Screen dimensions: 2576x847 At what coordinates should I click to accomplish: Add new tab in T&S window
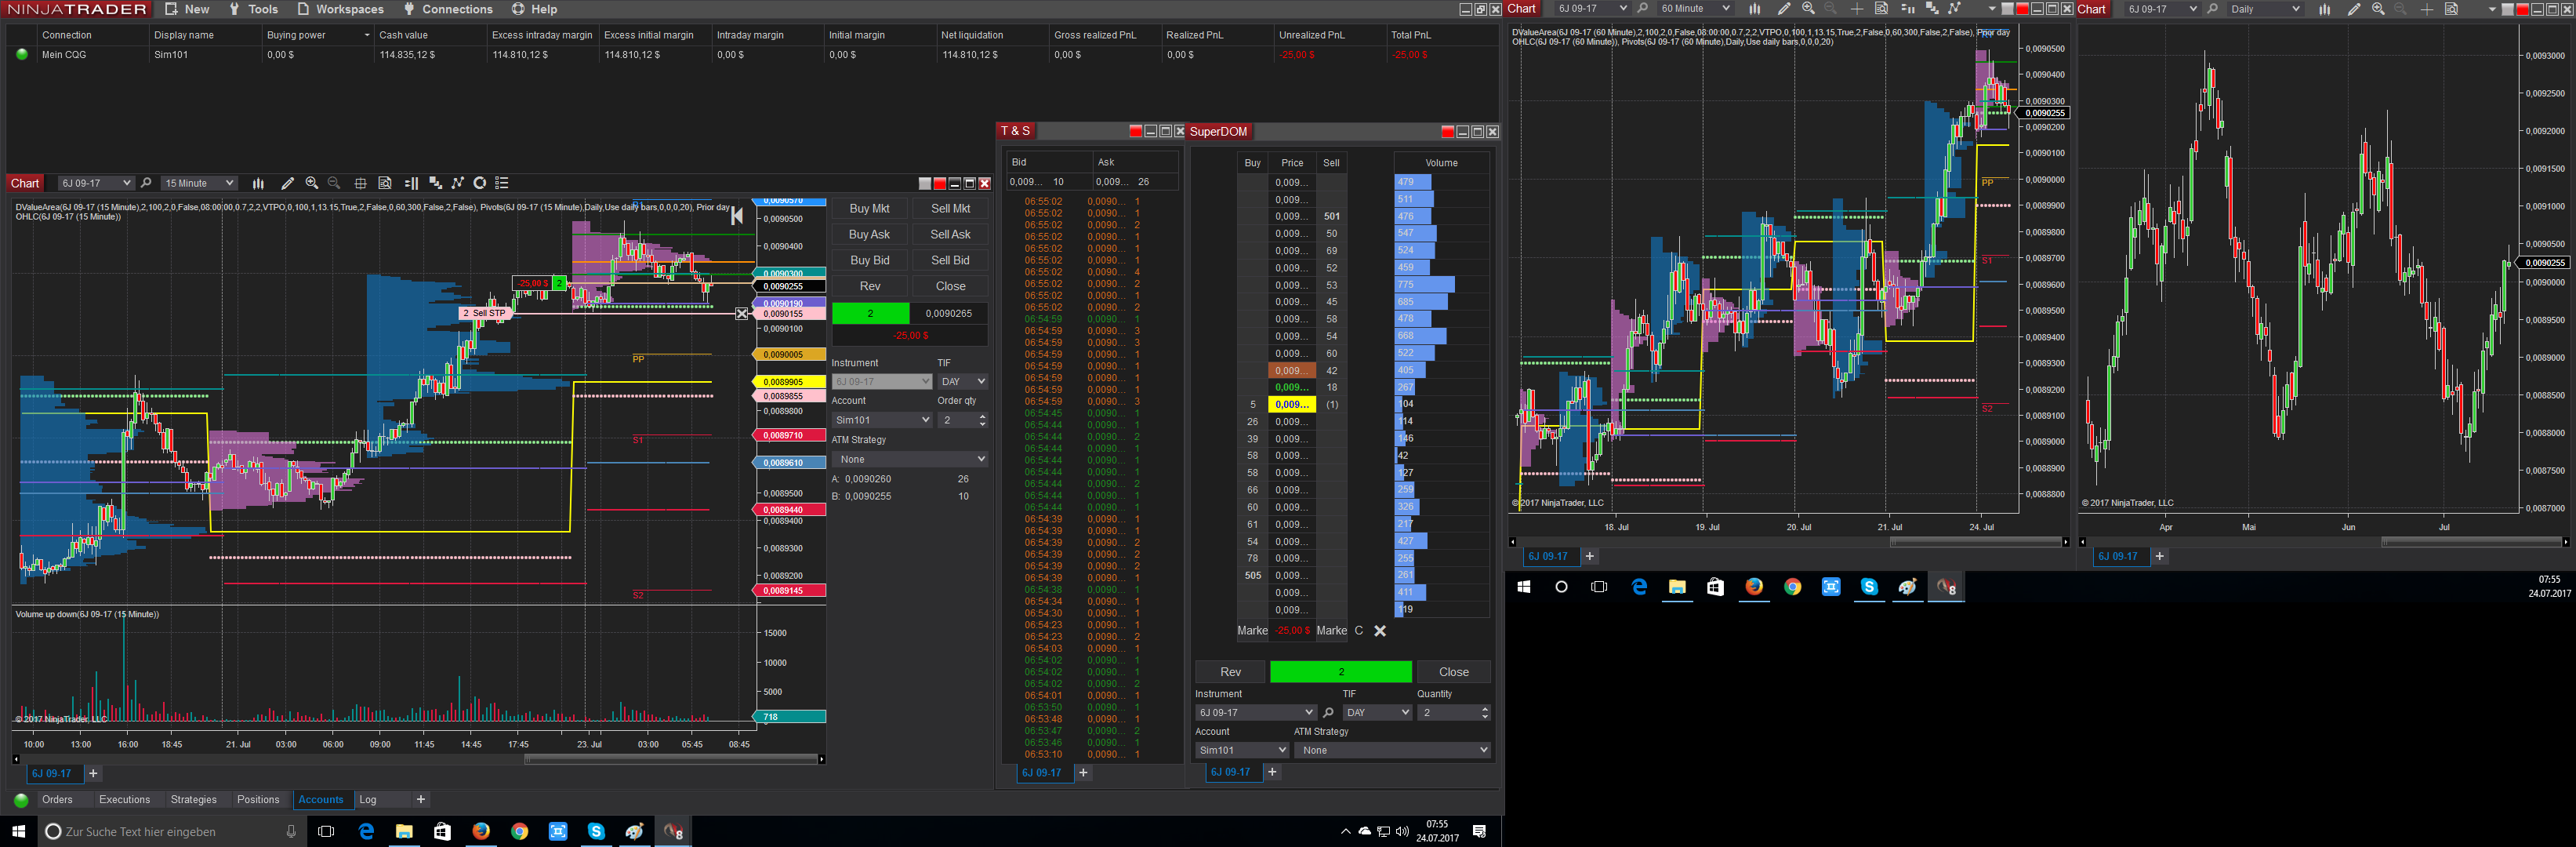[1083, 773]
